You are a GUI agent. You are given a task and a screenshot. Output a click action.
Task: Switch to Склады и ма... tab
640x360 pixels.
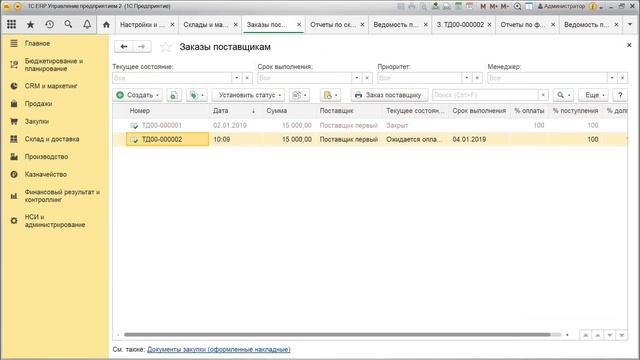click(x=205, y=24)
